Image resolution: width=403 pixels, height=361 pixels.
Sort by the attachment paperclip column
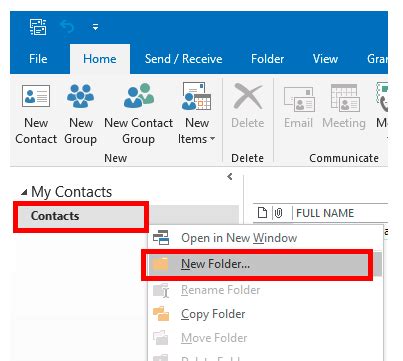point(278,213)
